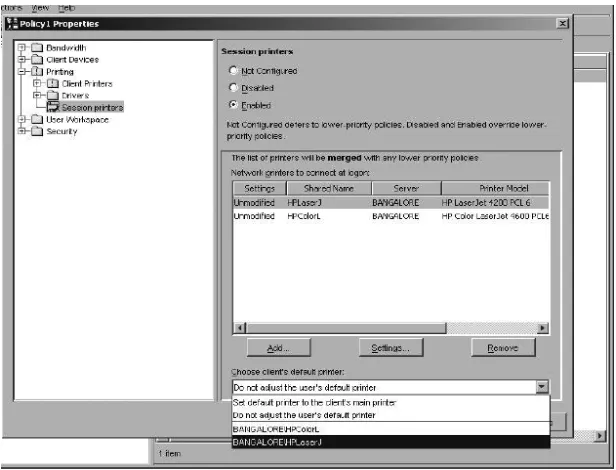This screenshot has width=616, height=470.
Task: Click the Bandwidth folder icon
Action: click(x=37, y=48)
